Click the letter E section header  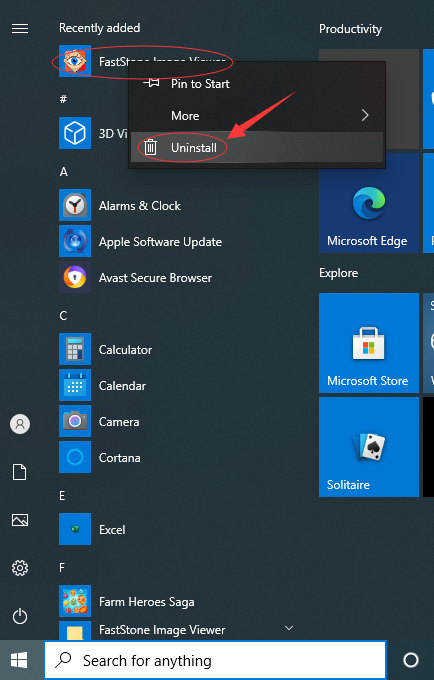pos(62,496)
